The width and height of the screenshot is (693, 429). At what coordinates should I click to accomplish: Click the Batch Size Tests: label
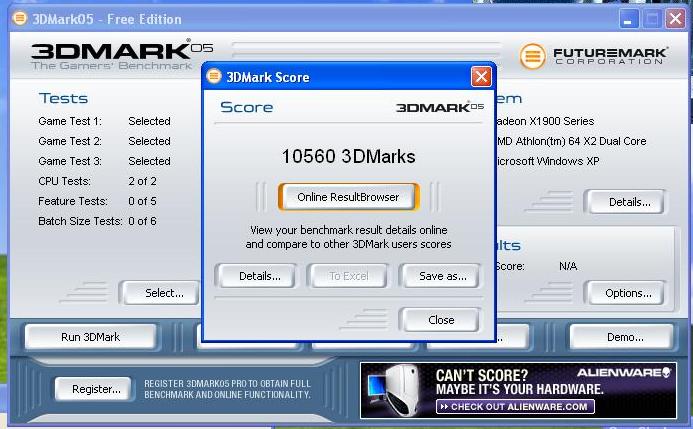(x=80, y=221)
